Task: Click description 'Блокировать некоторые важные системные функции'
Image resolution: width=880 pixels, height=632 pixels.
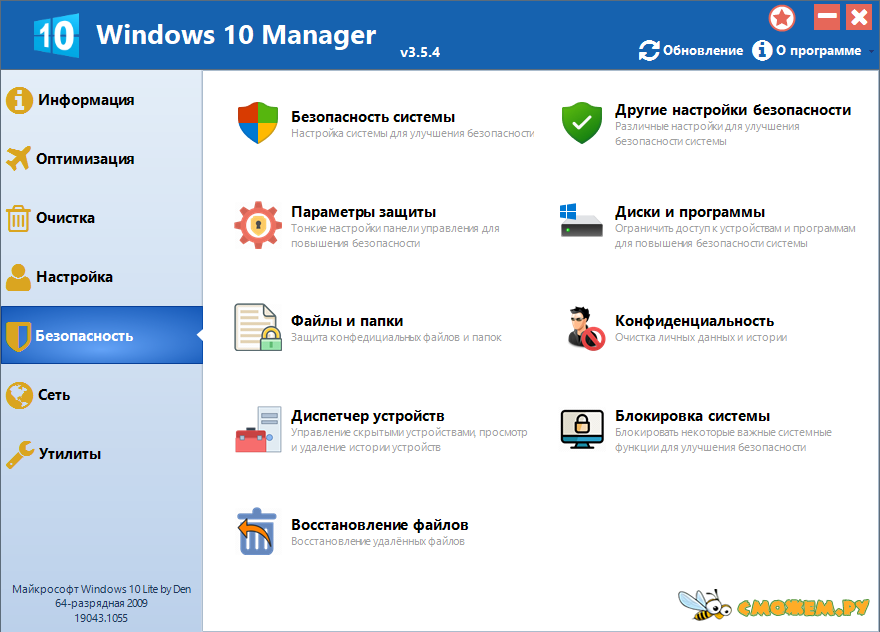Action: tap(723, 439)
